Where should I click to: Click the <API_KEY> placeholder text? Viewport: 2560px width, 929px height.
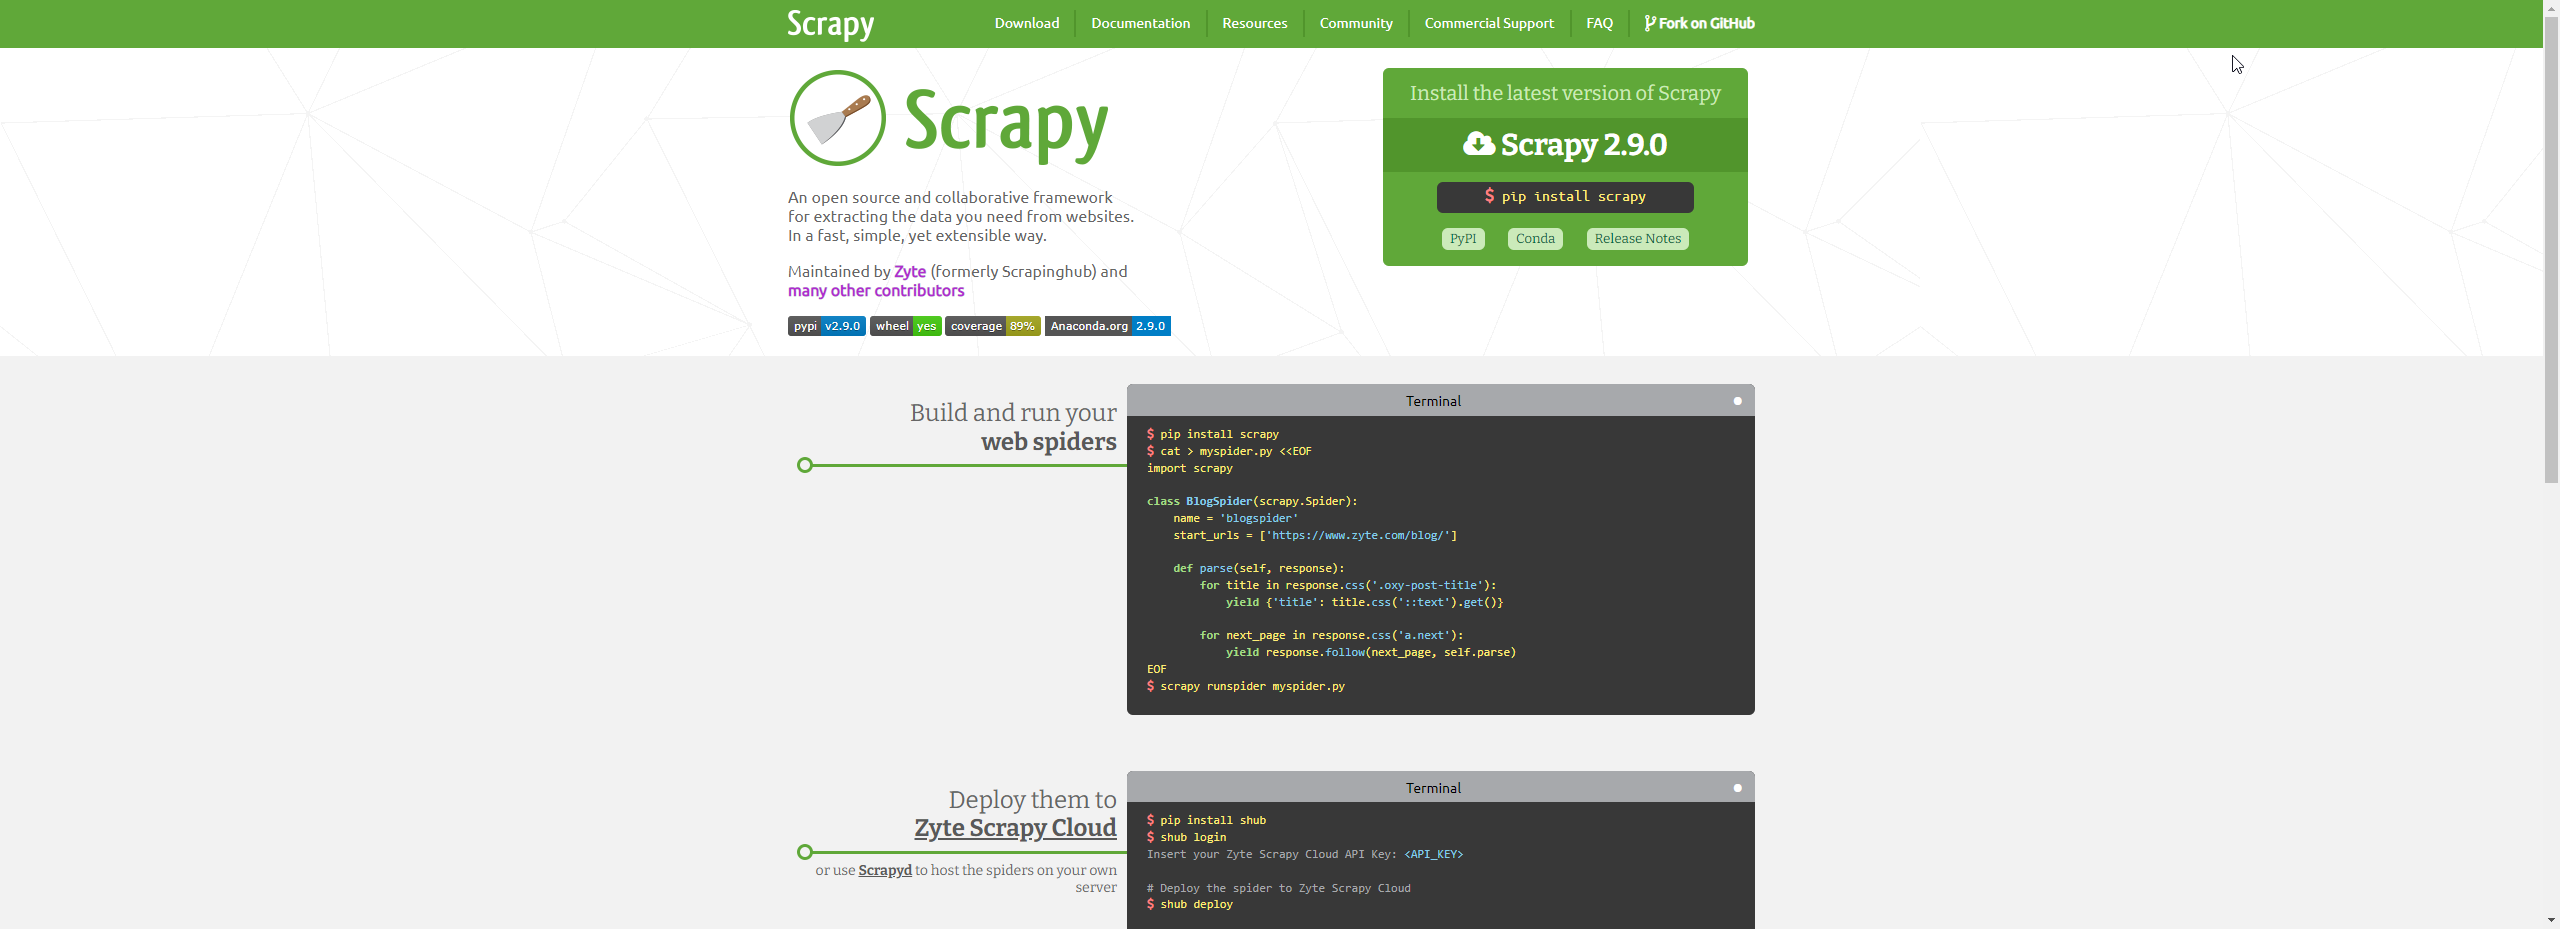pos(1433,854)
